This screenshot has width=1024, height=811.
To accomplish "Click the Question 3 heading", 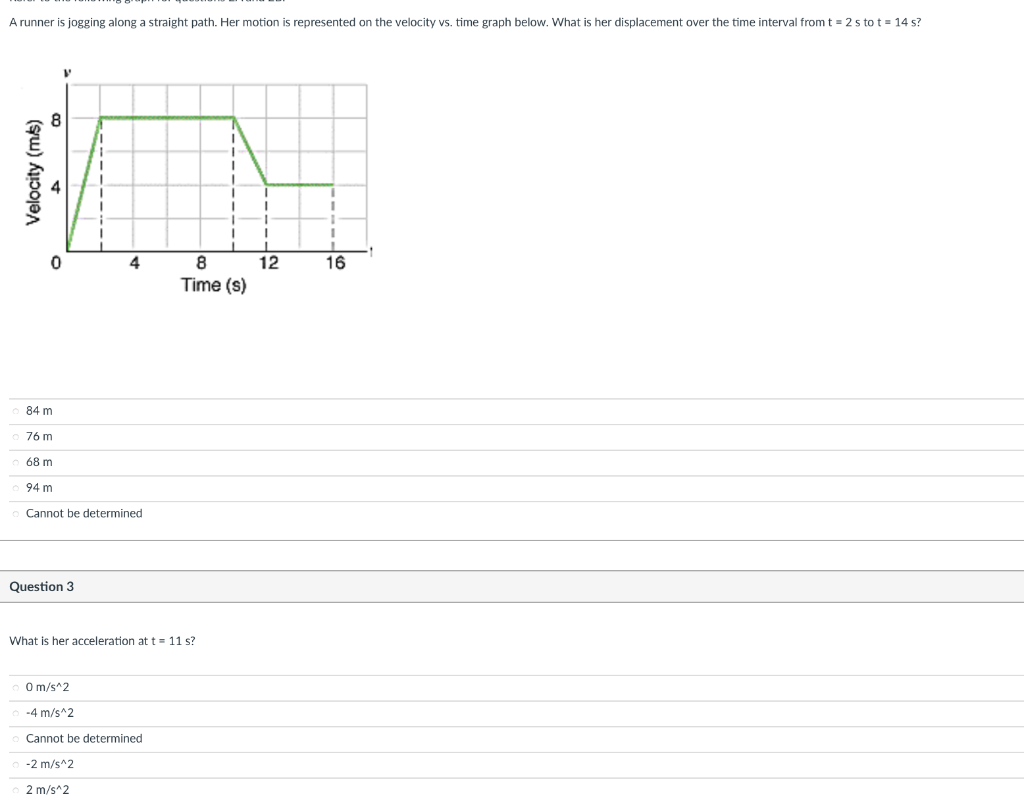I will [x=41, y=586].
